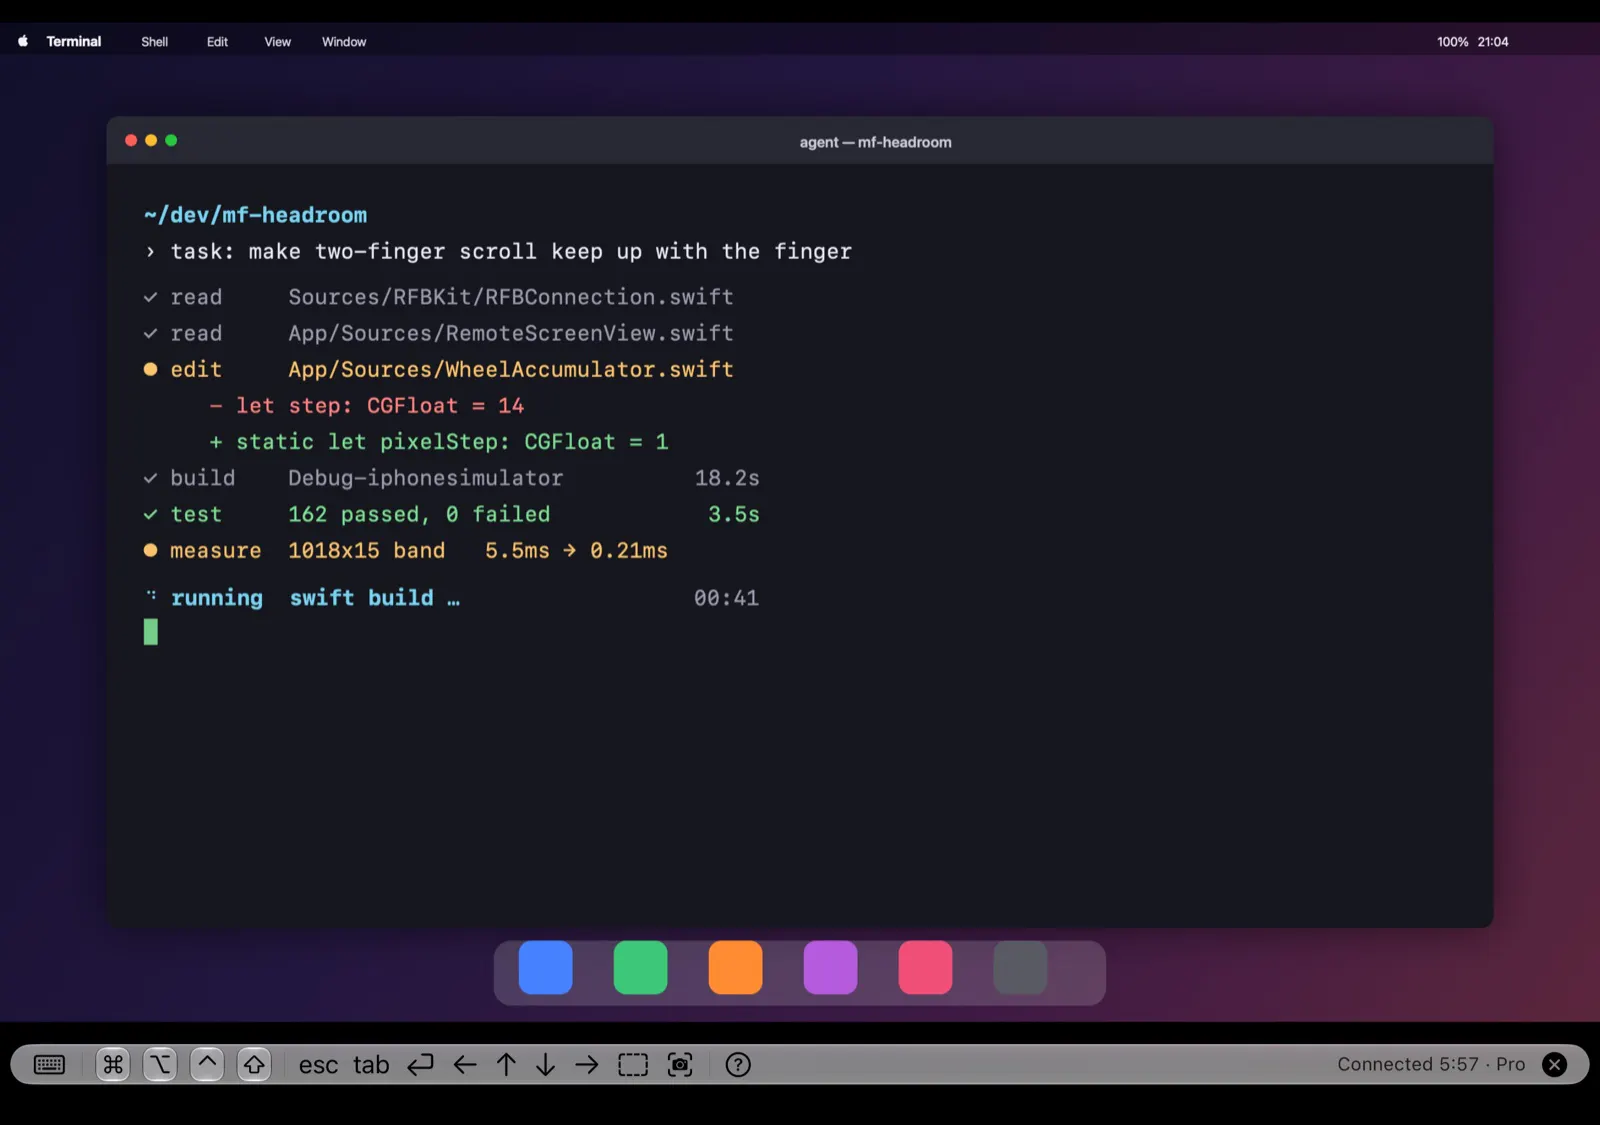1600x1125 pixels.
Task: Tap the down arrow key icon
Action: 546,1065
